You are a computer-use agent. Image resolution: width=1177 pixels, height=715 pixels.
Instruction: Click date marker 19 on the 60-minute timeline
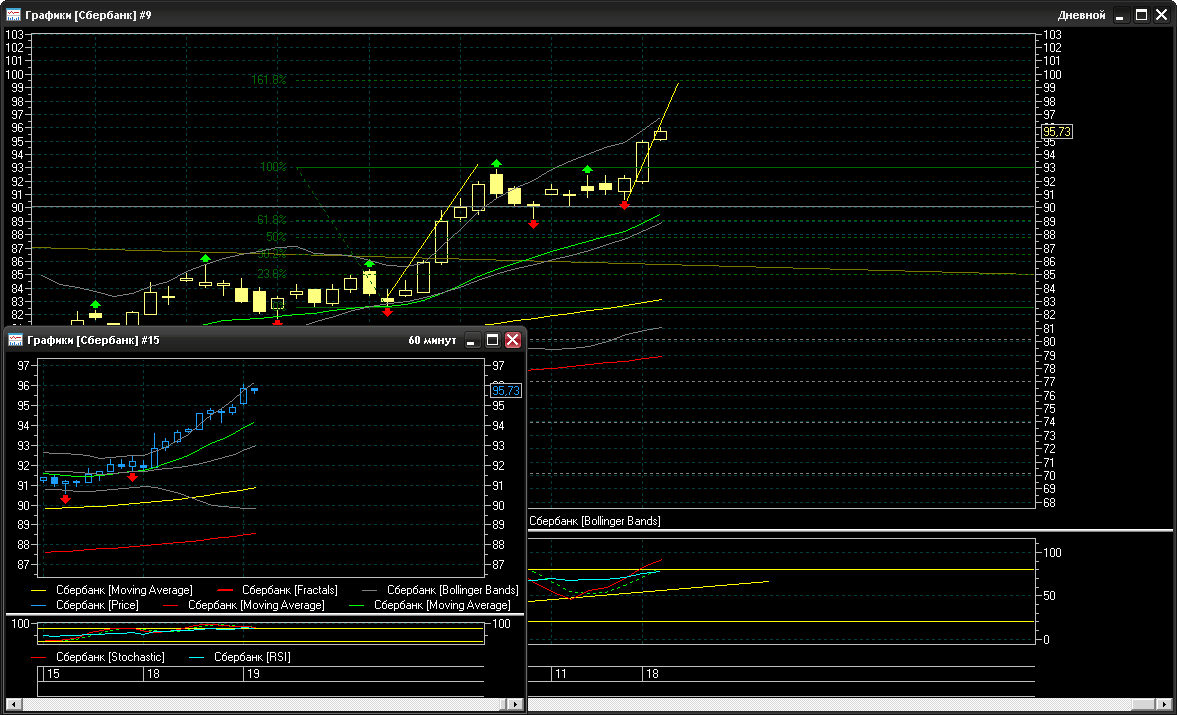254,674
